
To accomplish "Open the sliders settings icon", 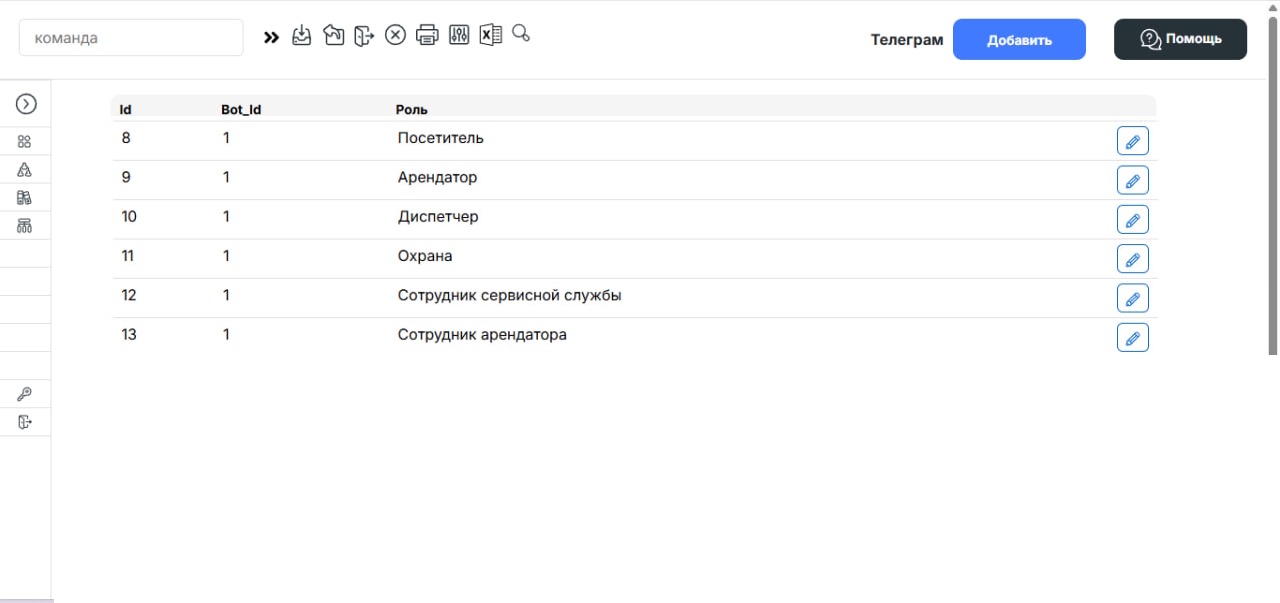I will point(459,35).
